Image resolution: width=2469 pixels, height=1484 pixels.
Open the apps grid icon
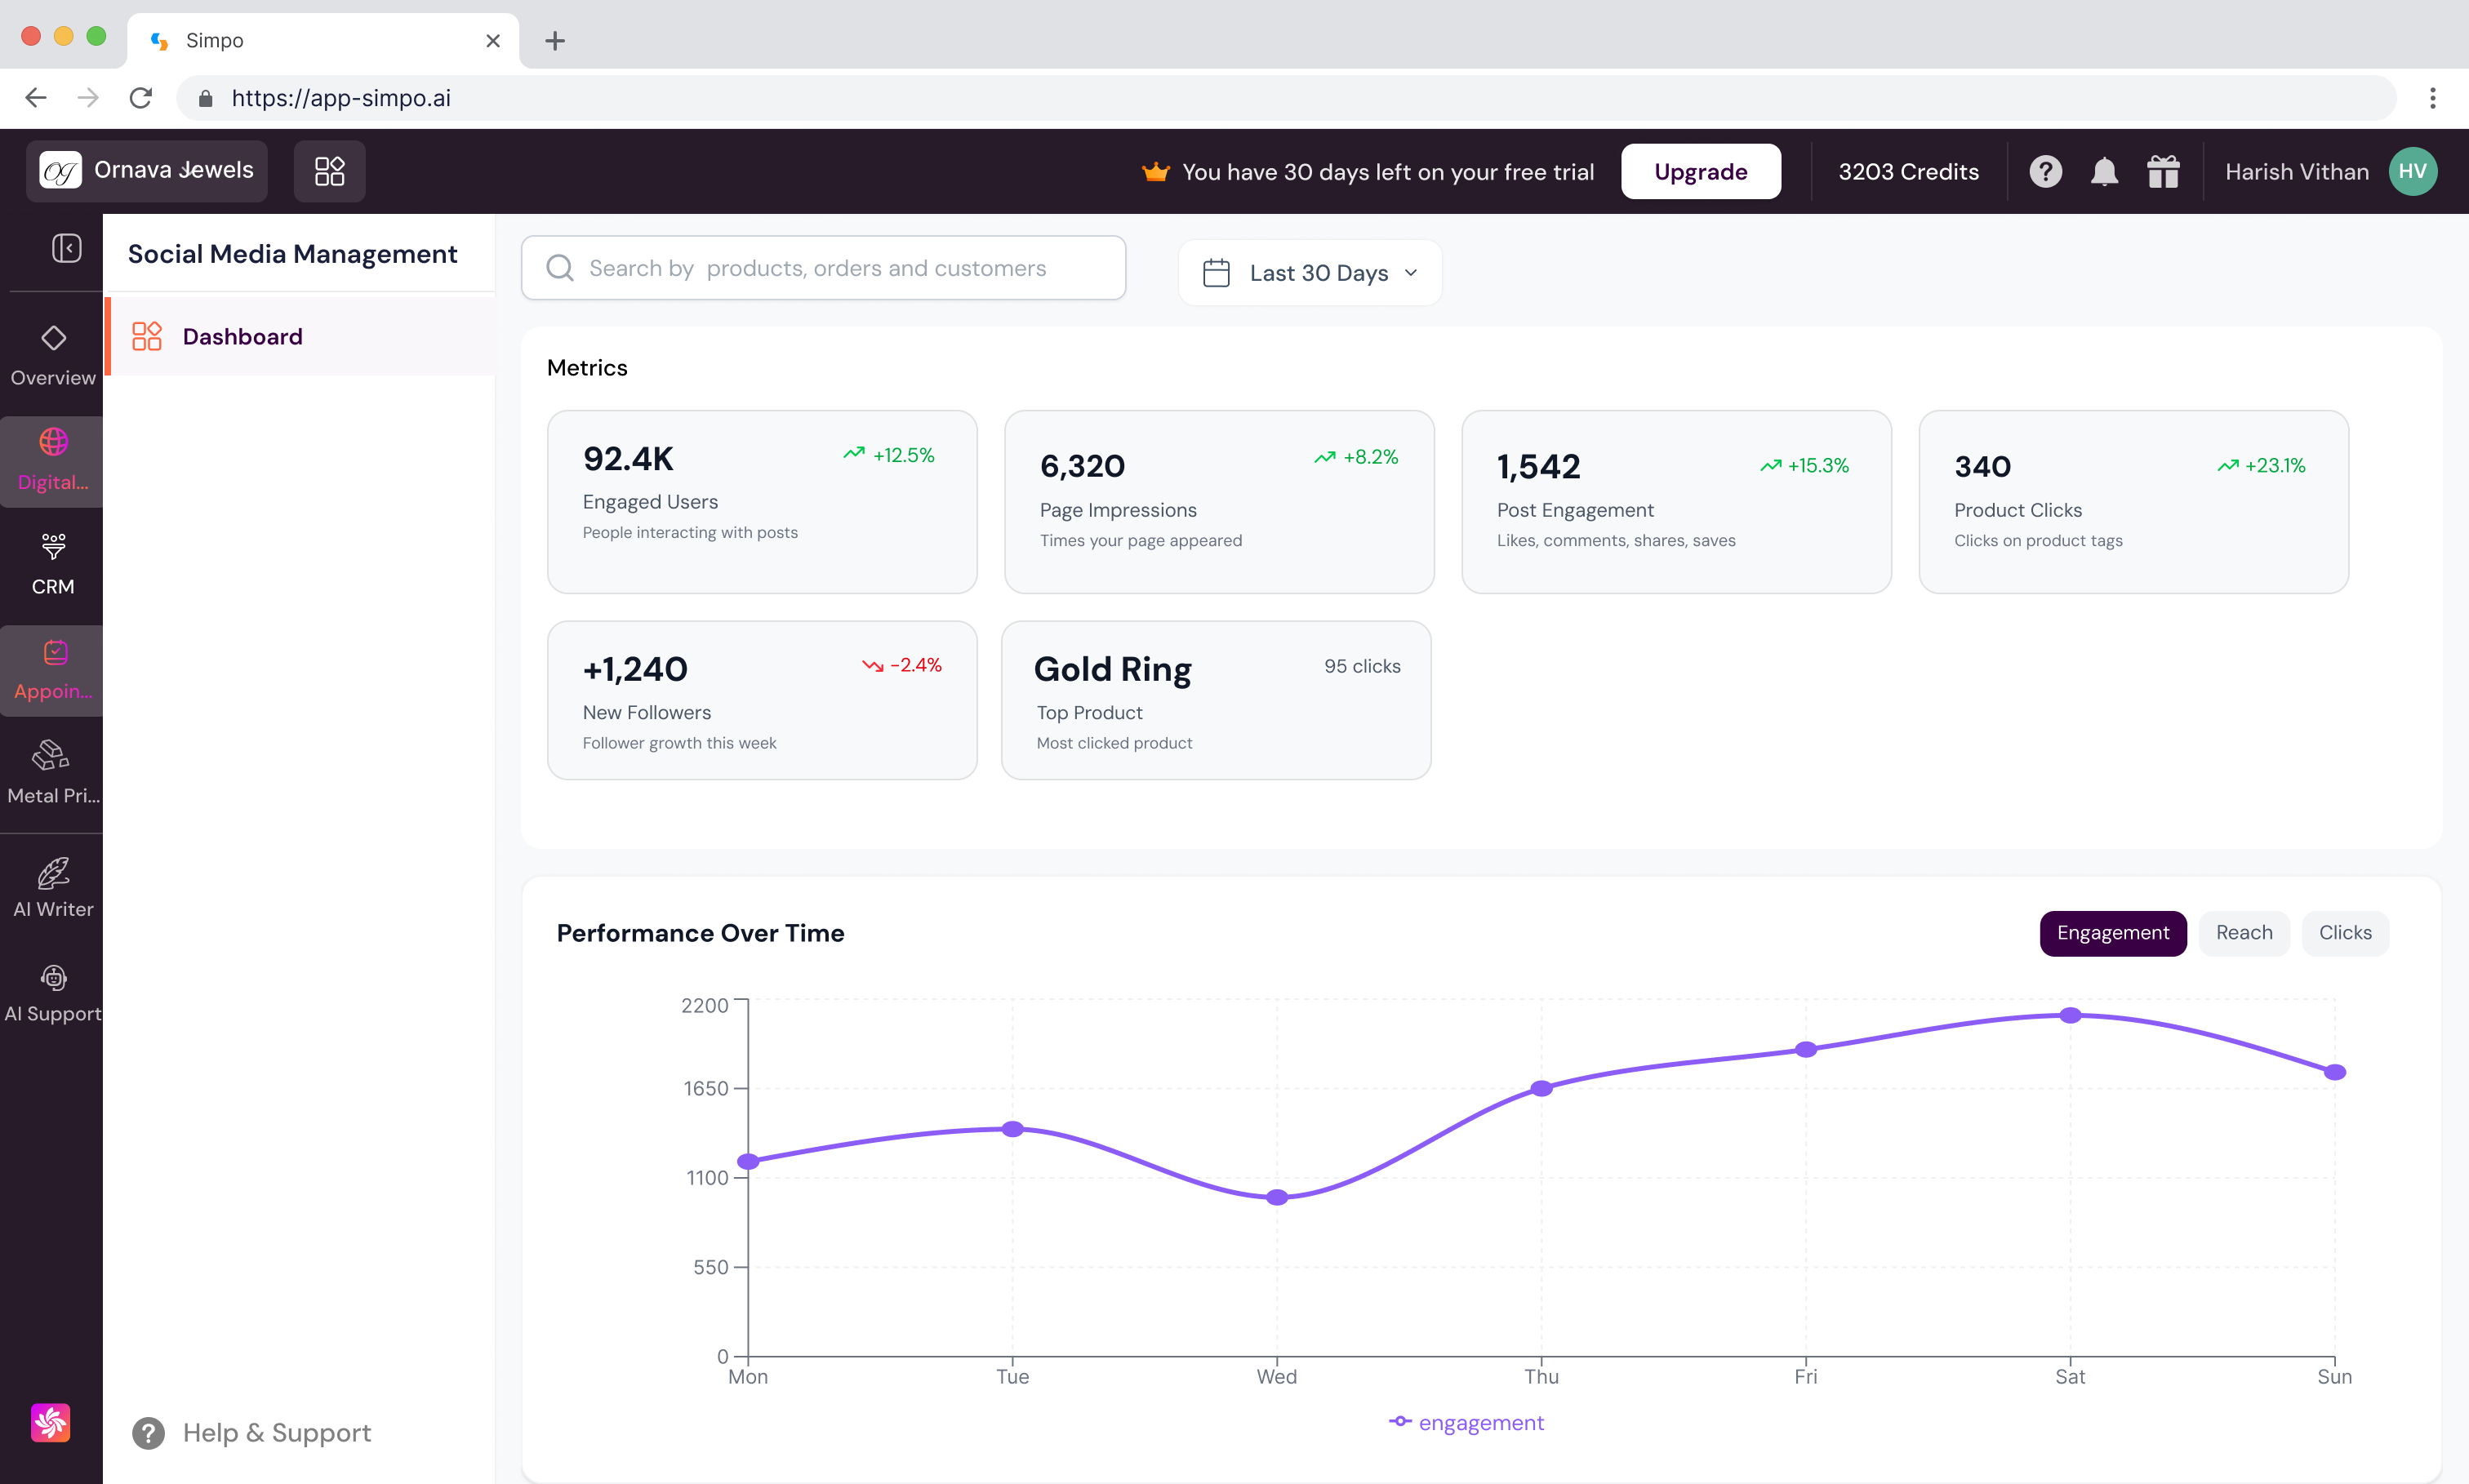pyautogui.click(x=329, y=171)
